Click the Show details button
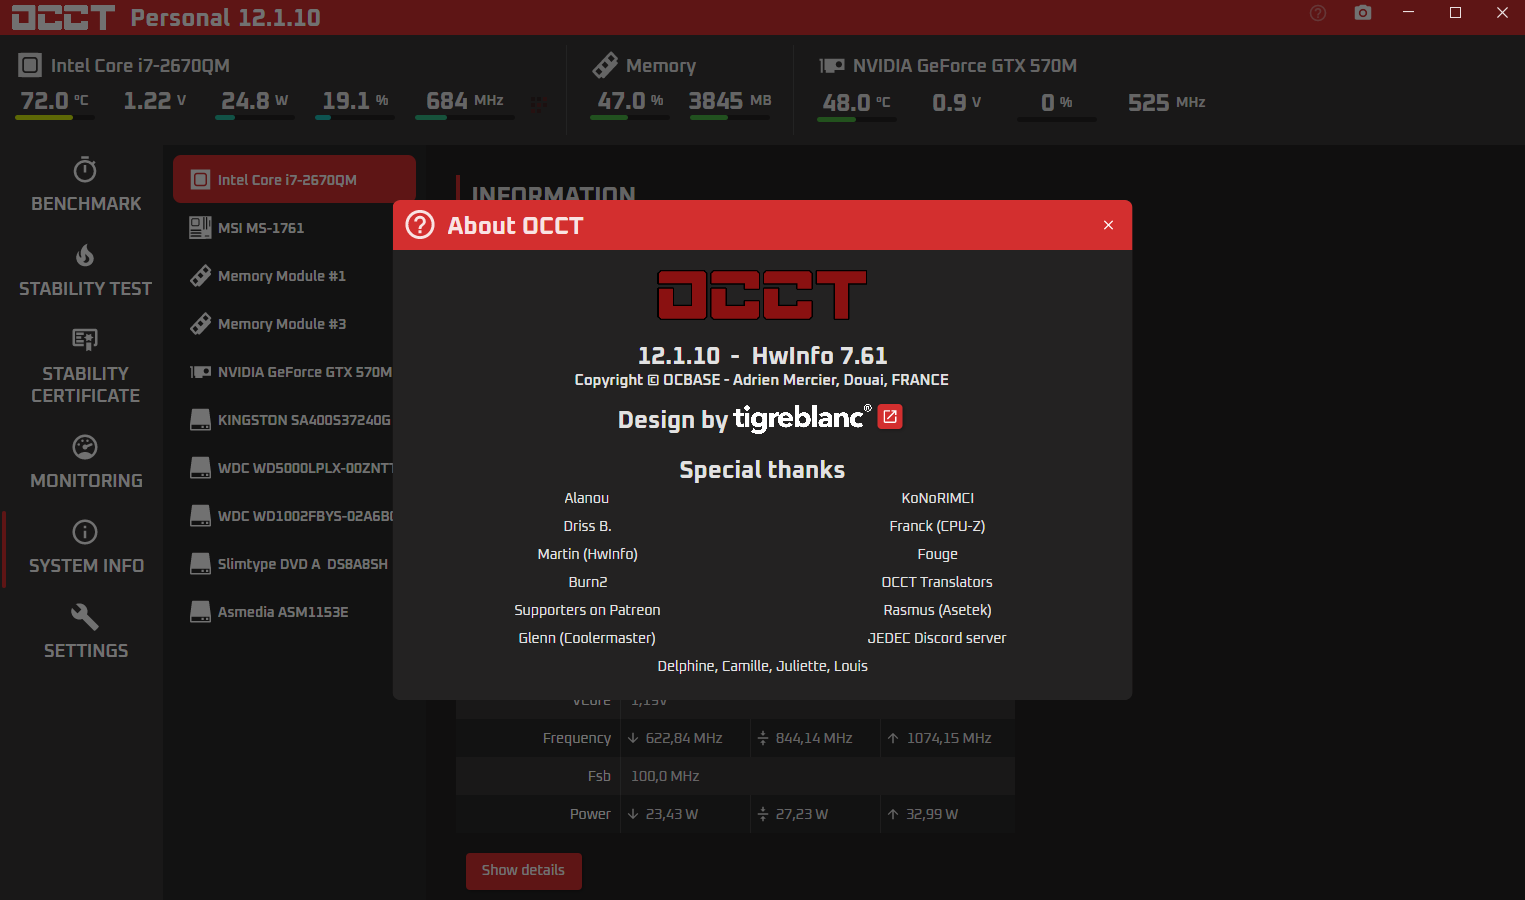Screen dimensions: 1525x900 [x=523, y=870]
